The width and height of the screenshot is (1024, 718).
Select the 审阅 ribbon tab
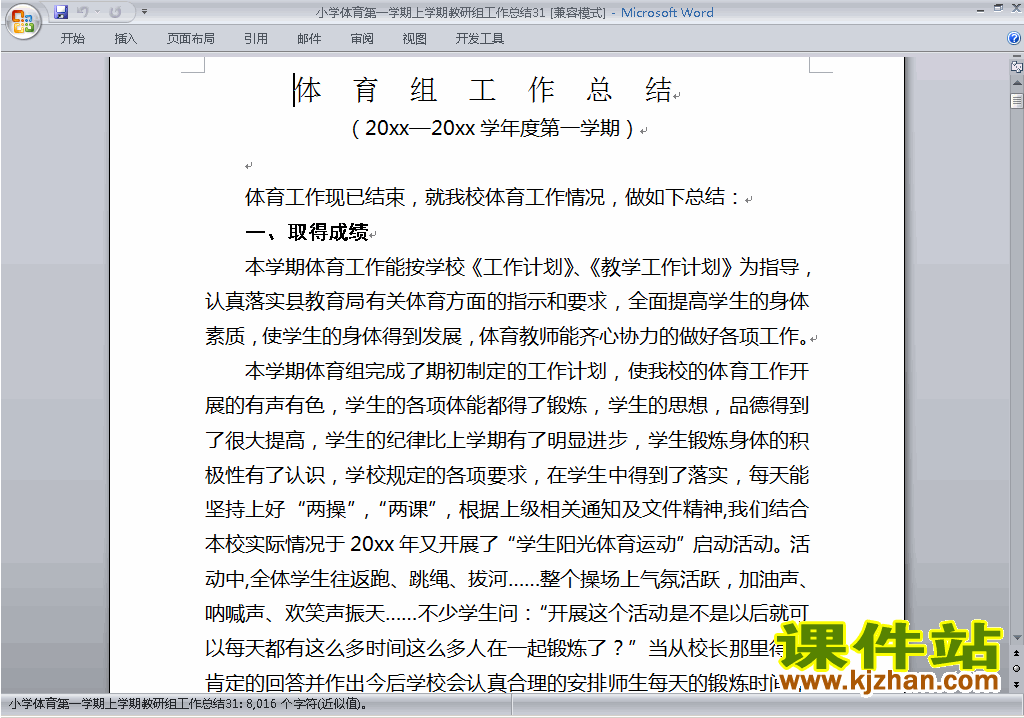pos(362,39)
